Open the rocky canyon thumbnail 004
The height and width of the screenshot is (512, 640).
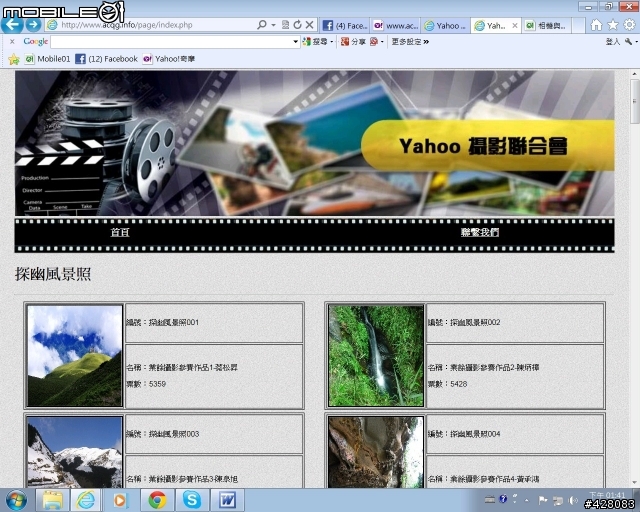click(x=376, y=452)
